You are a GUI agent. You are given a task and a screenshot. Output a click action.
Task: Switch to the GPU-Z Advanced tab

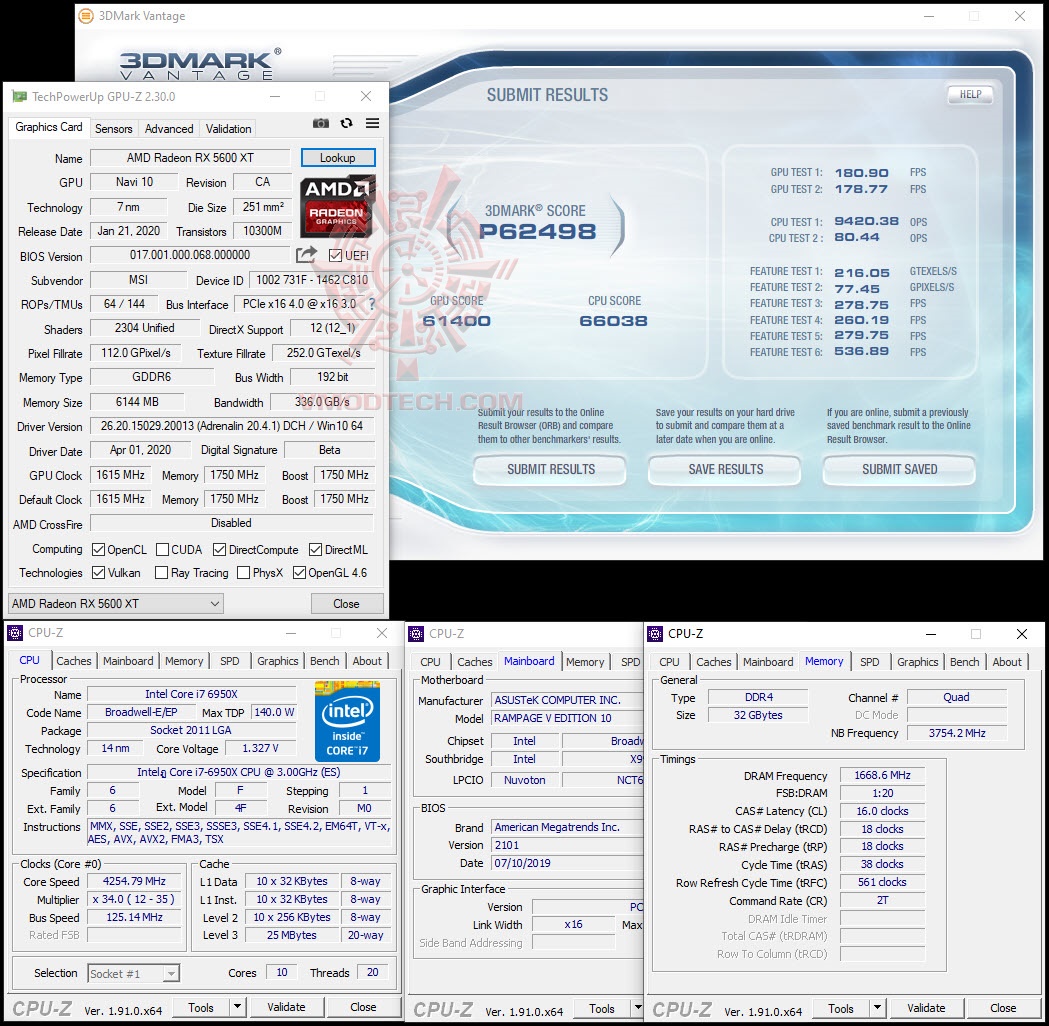pos(169,128)
